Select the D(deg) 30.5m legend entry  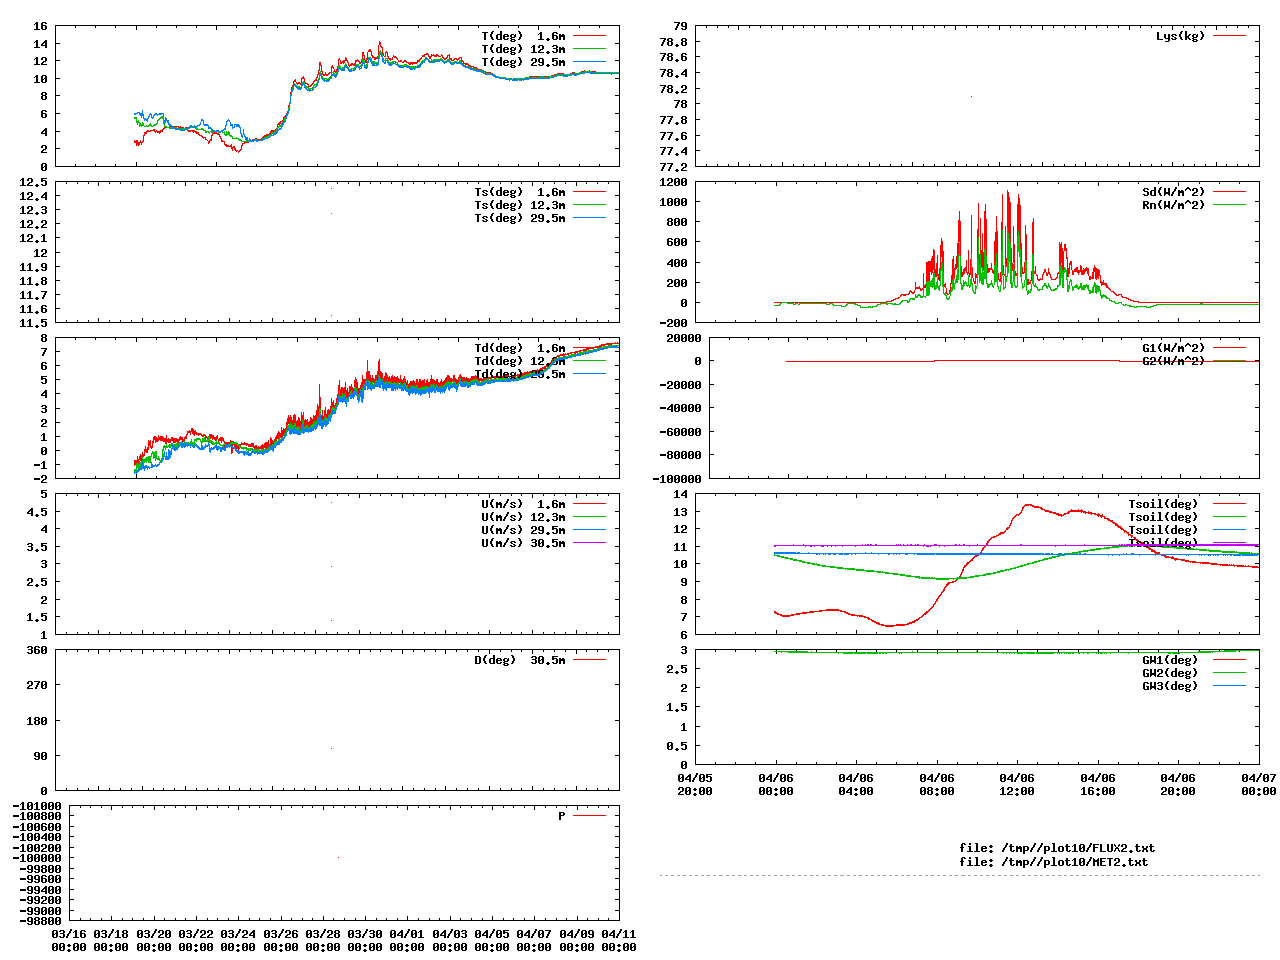pyautogui.click(x=519, y=660)
